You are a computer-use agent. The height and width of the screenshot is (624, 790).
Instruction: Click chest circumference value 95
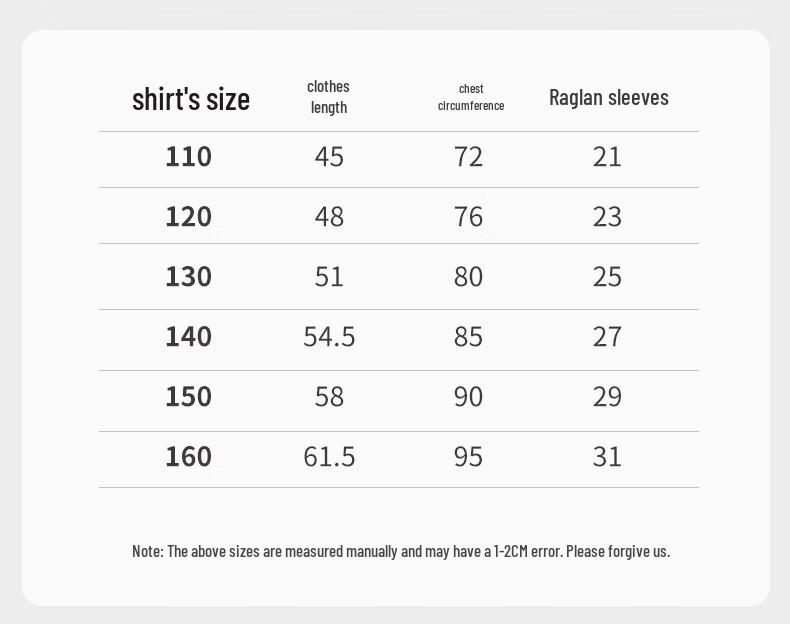(468, 456)
